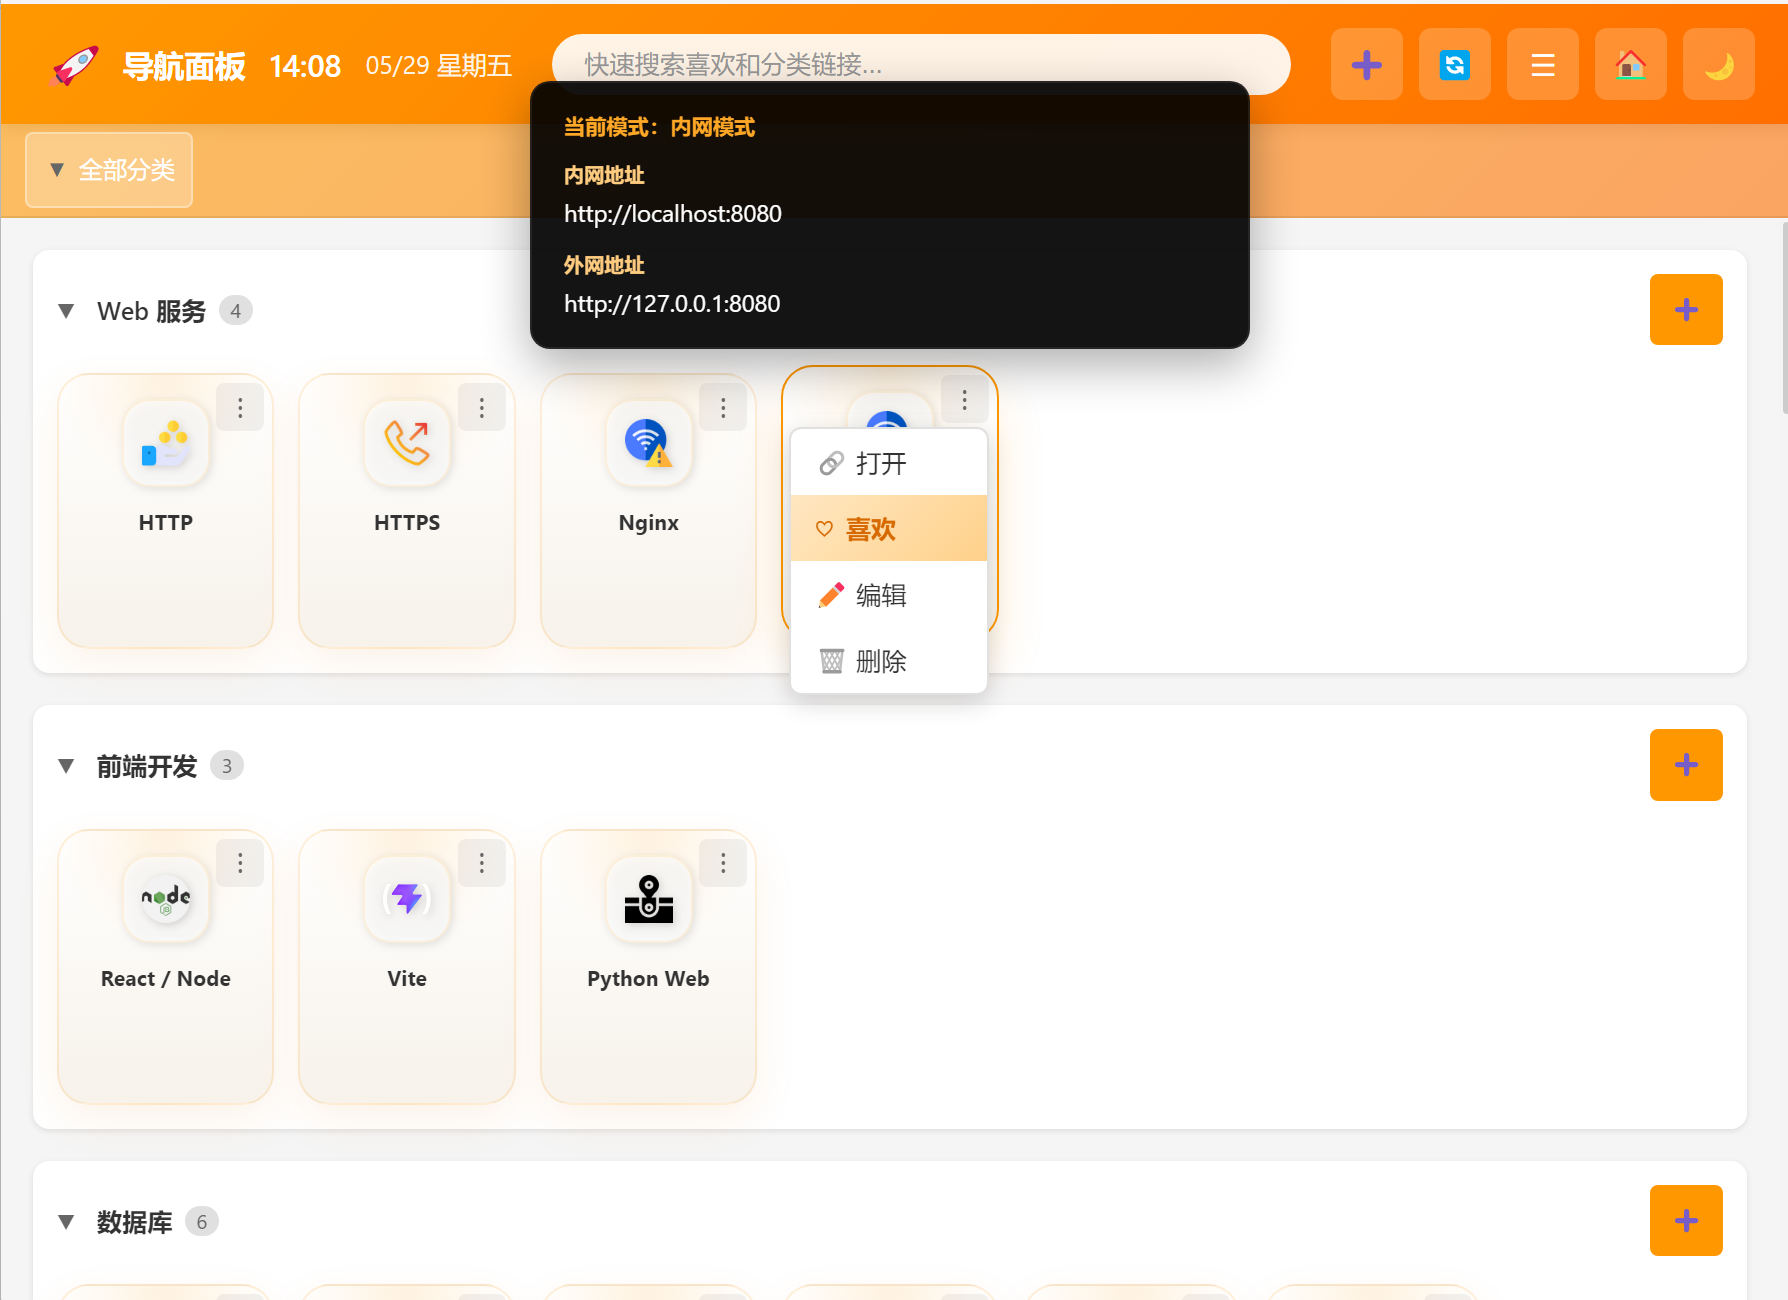Click the Web 服务 count badge 4
This screenshot has width=1788, height=1300.
[x=236, y=311]
